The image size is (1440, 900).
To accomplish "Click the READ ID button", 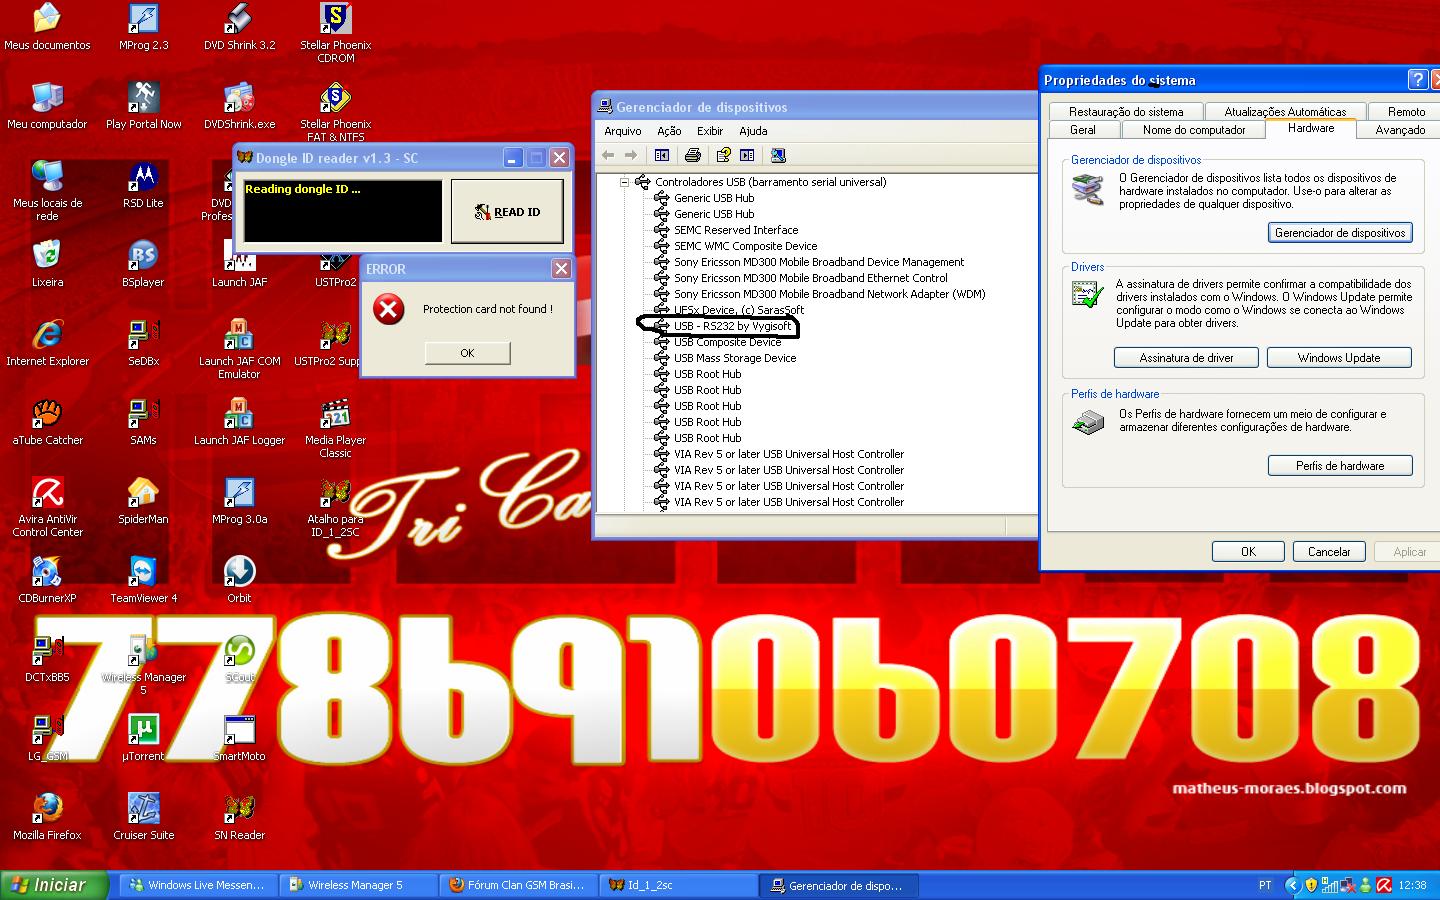I will coord(507,212).
